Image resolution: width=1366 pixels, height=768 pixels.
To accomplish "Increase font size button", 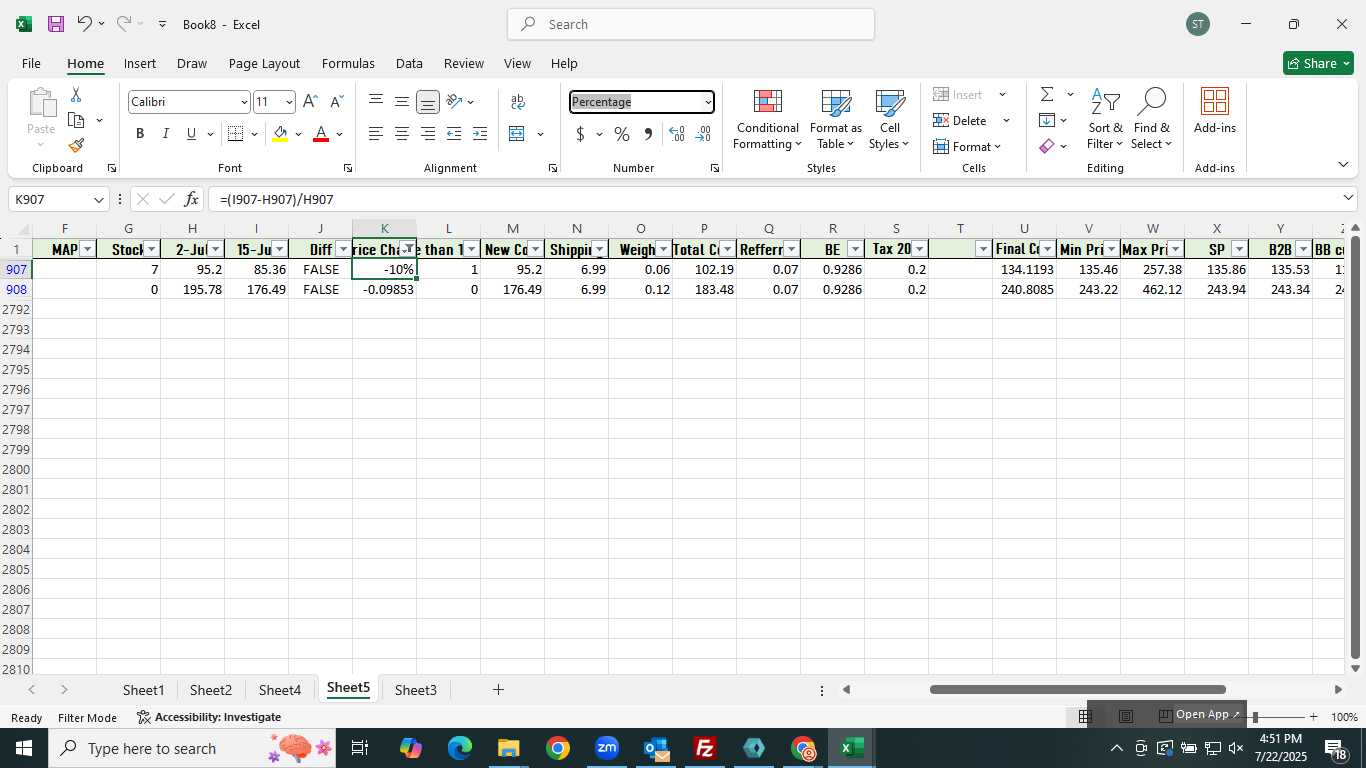I will coord(310,102).
